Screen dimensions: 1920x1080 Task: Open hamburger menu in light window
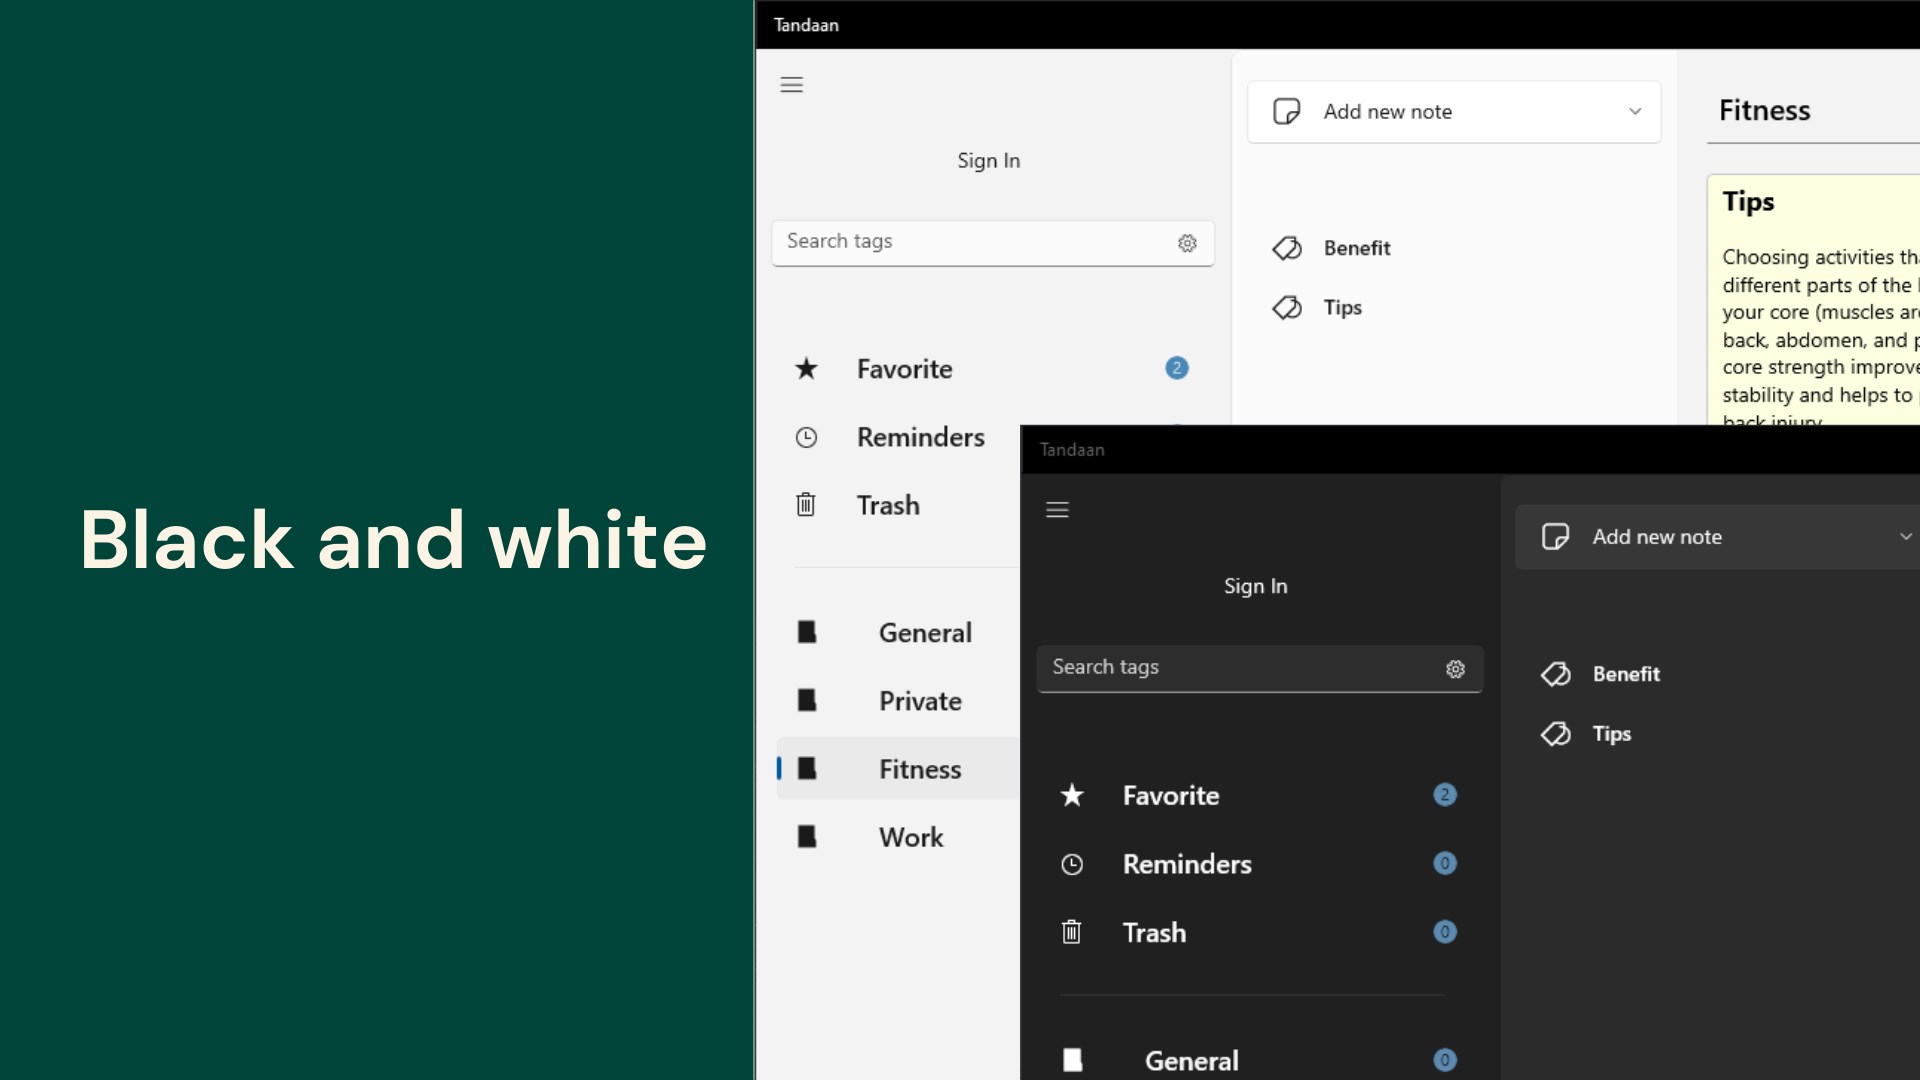(x=791, y=85)
